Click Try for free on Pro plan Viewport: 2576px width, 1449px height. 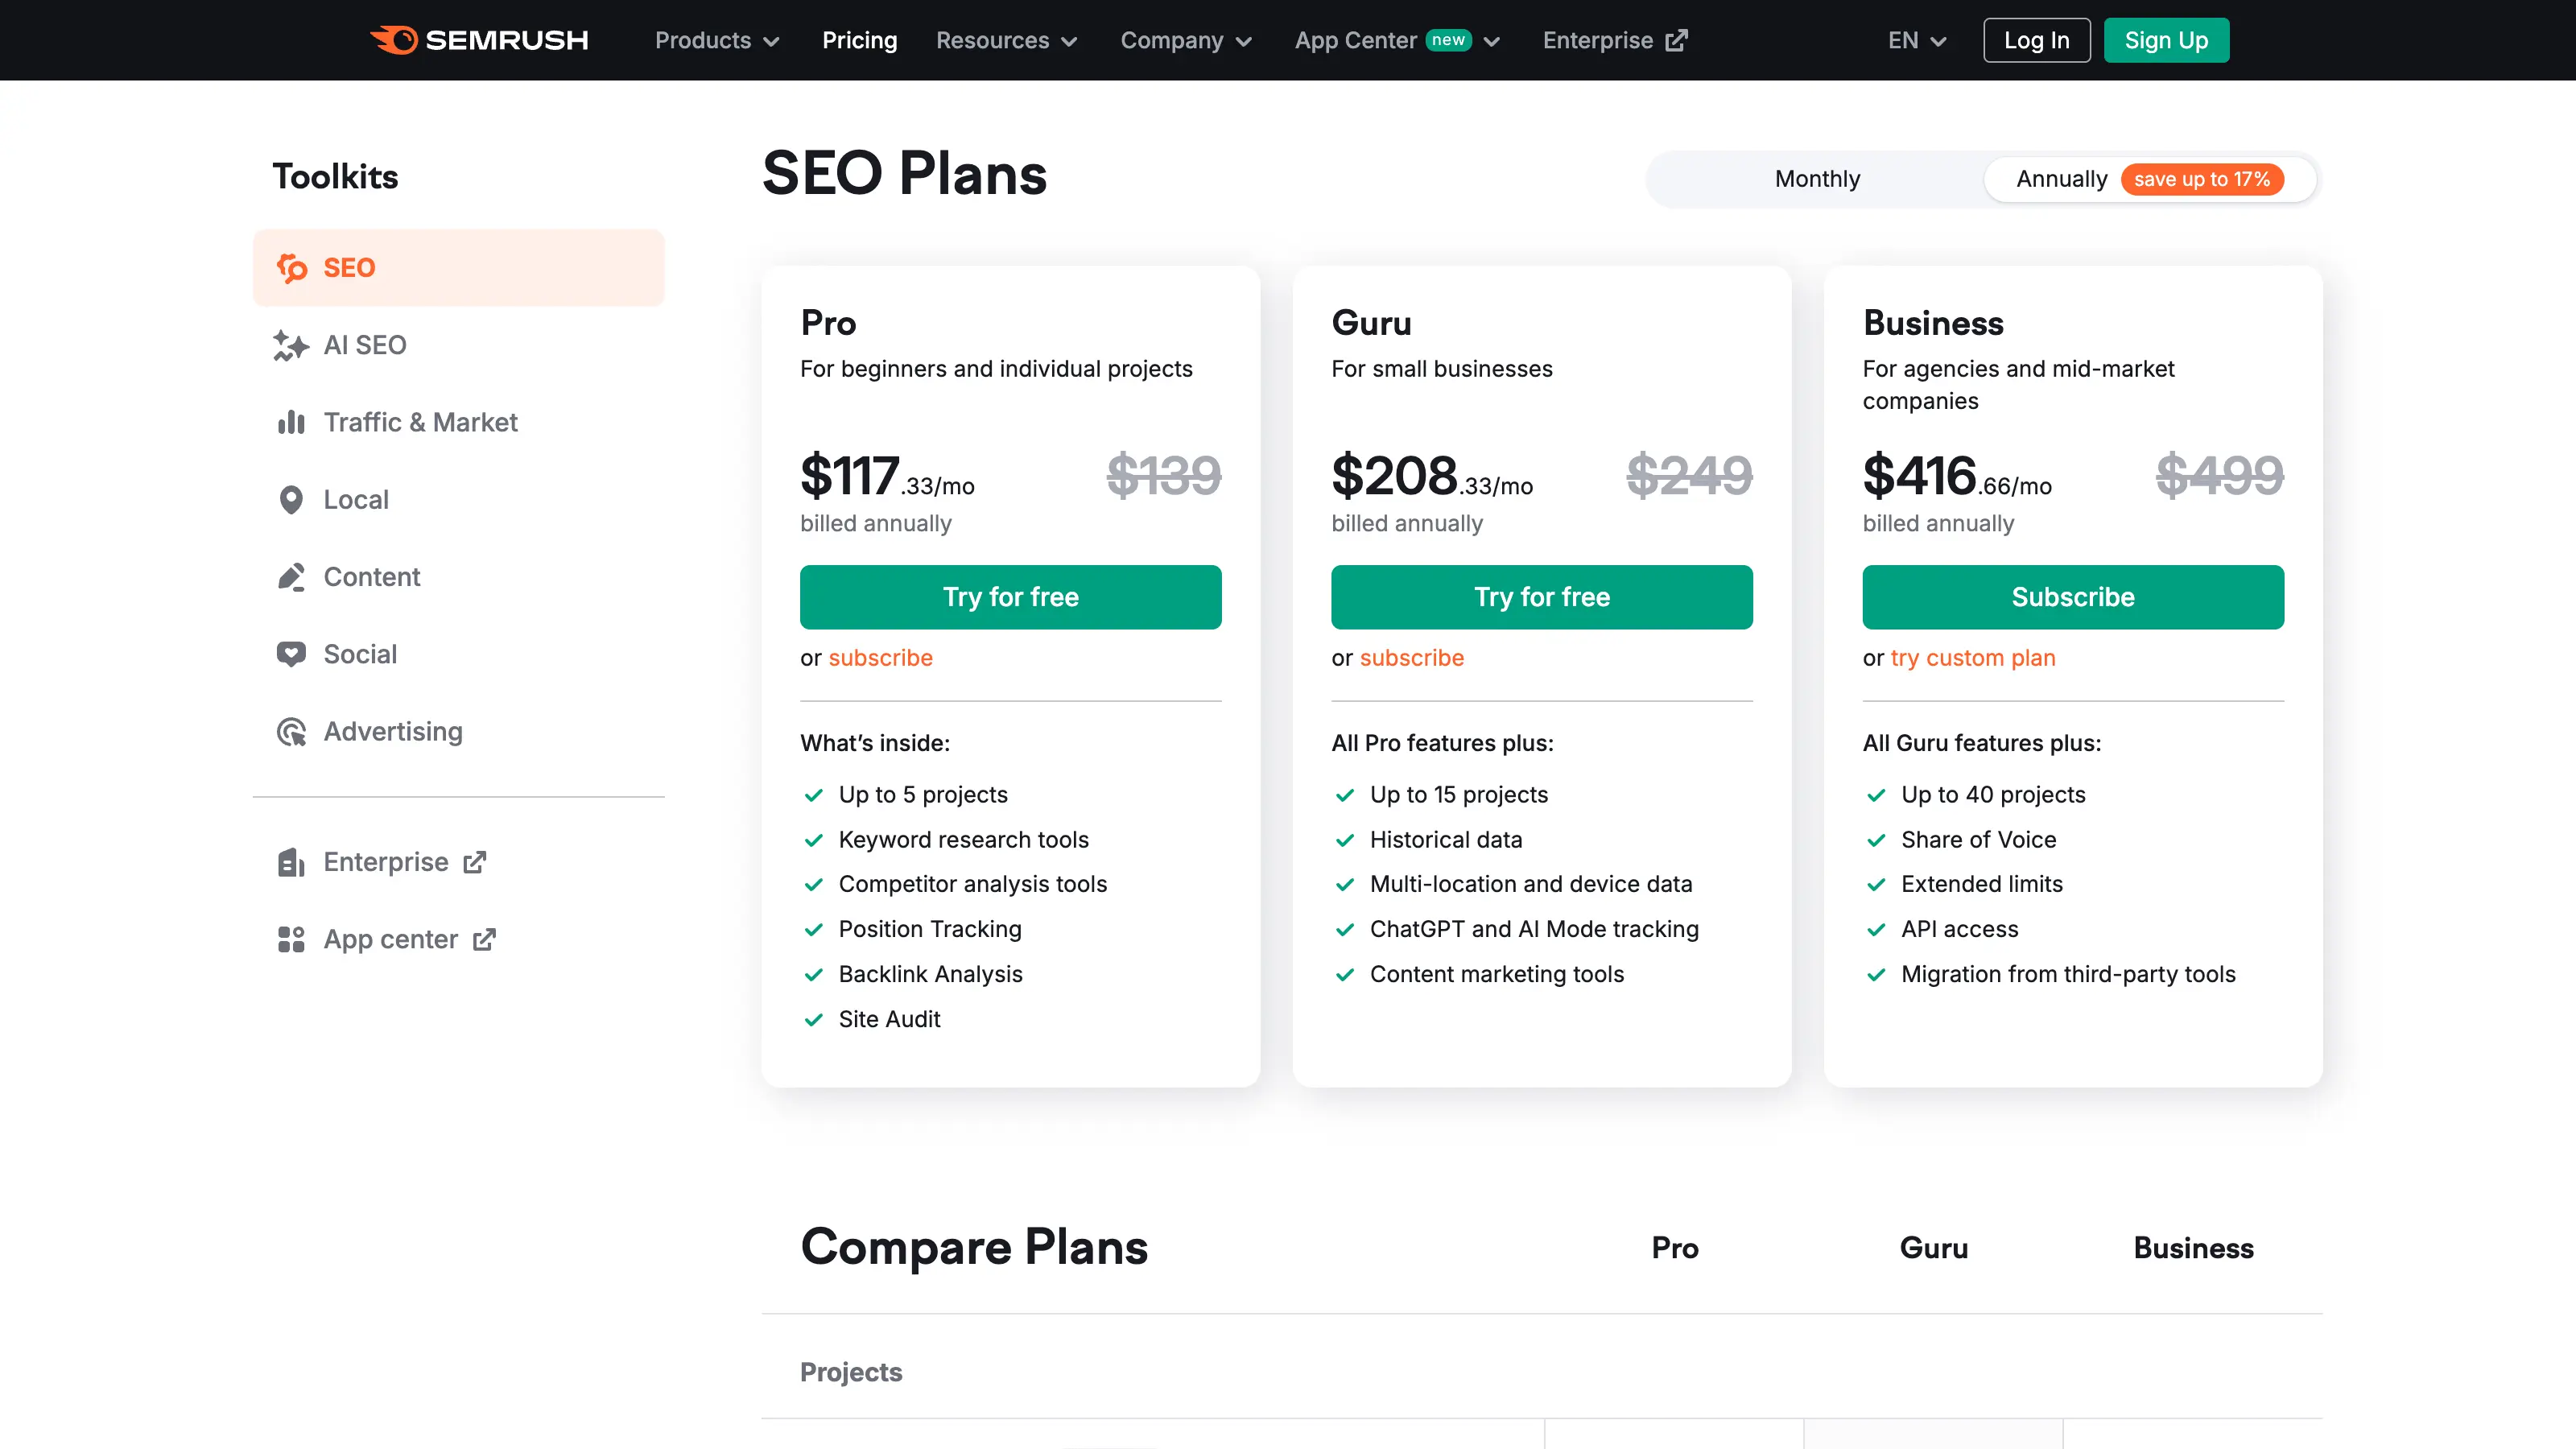pos(1010,597)
